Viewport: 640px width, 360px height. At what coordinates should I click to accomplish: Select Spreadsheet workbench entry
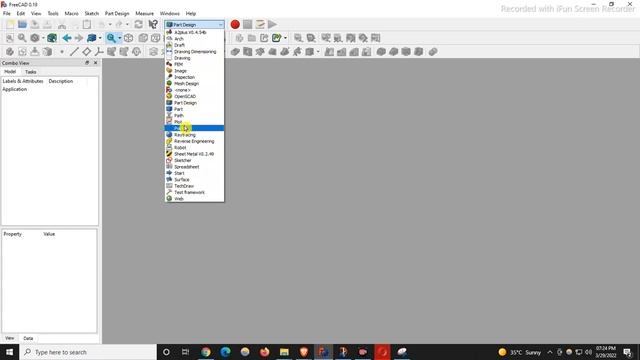(x=194, y=167)
